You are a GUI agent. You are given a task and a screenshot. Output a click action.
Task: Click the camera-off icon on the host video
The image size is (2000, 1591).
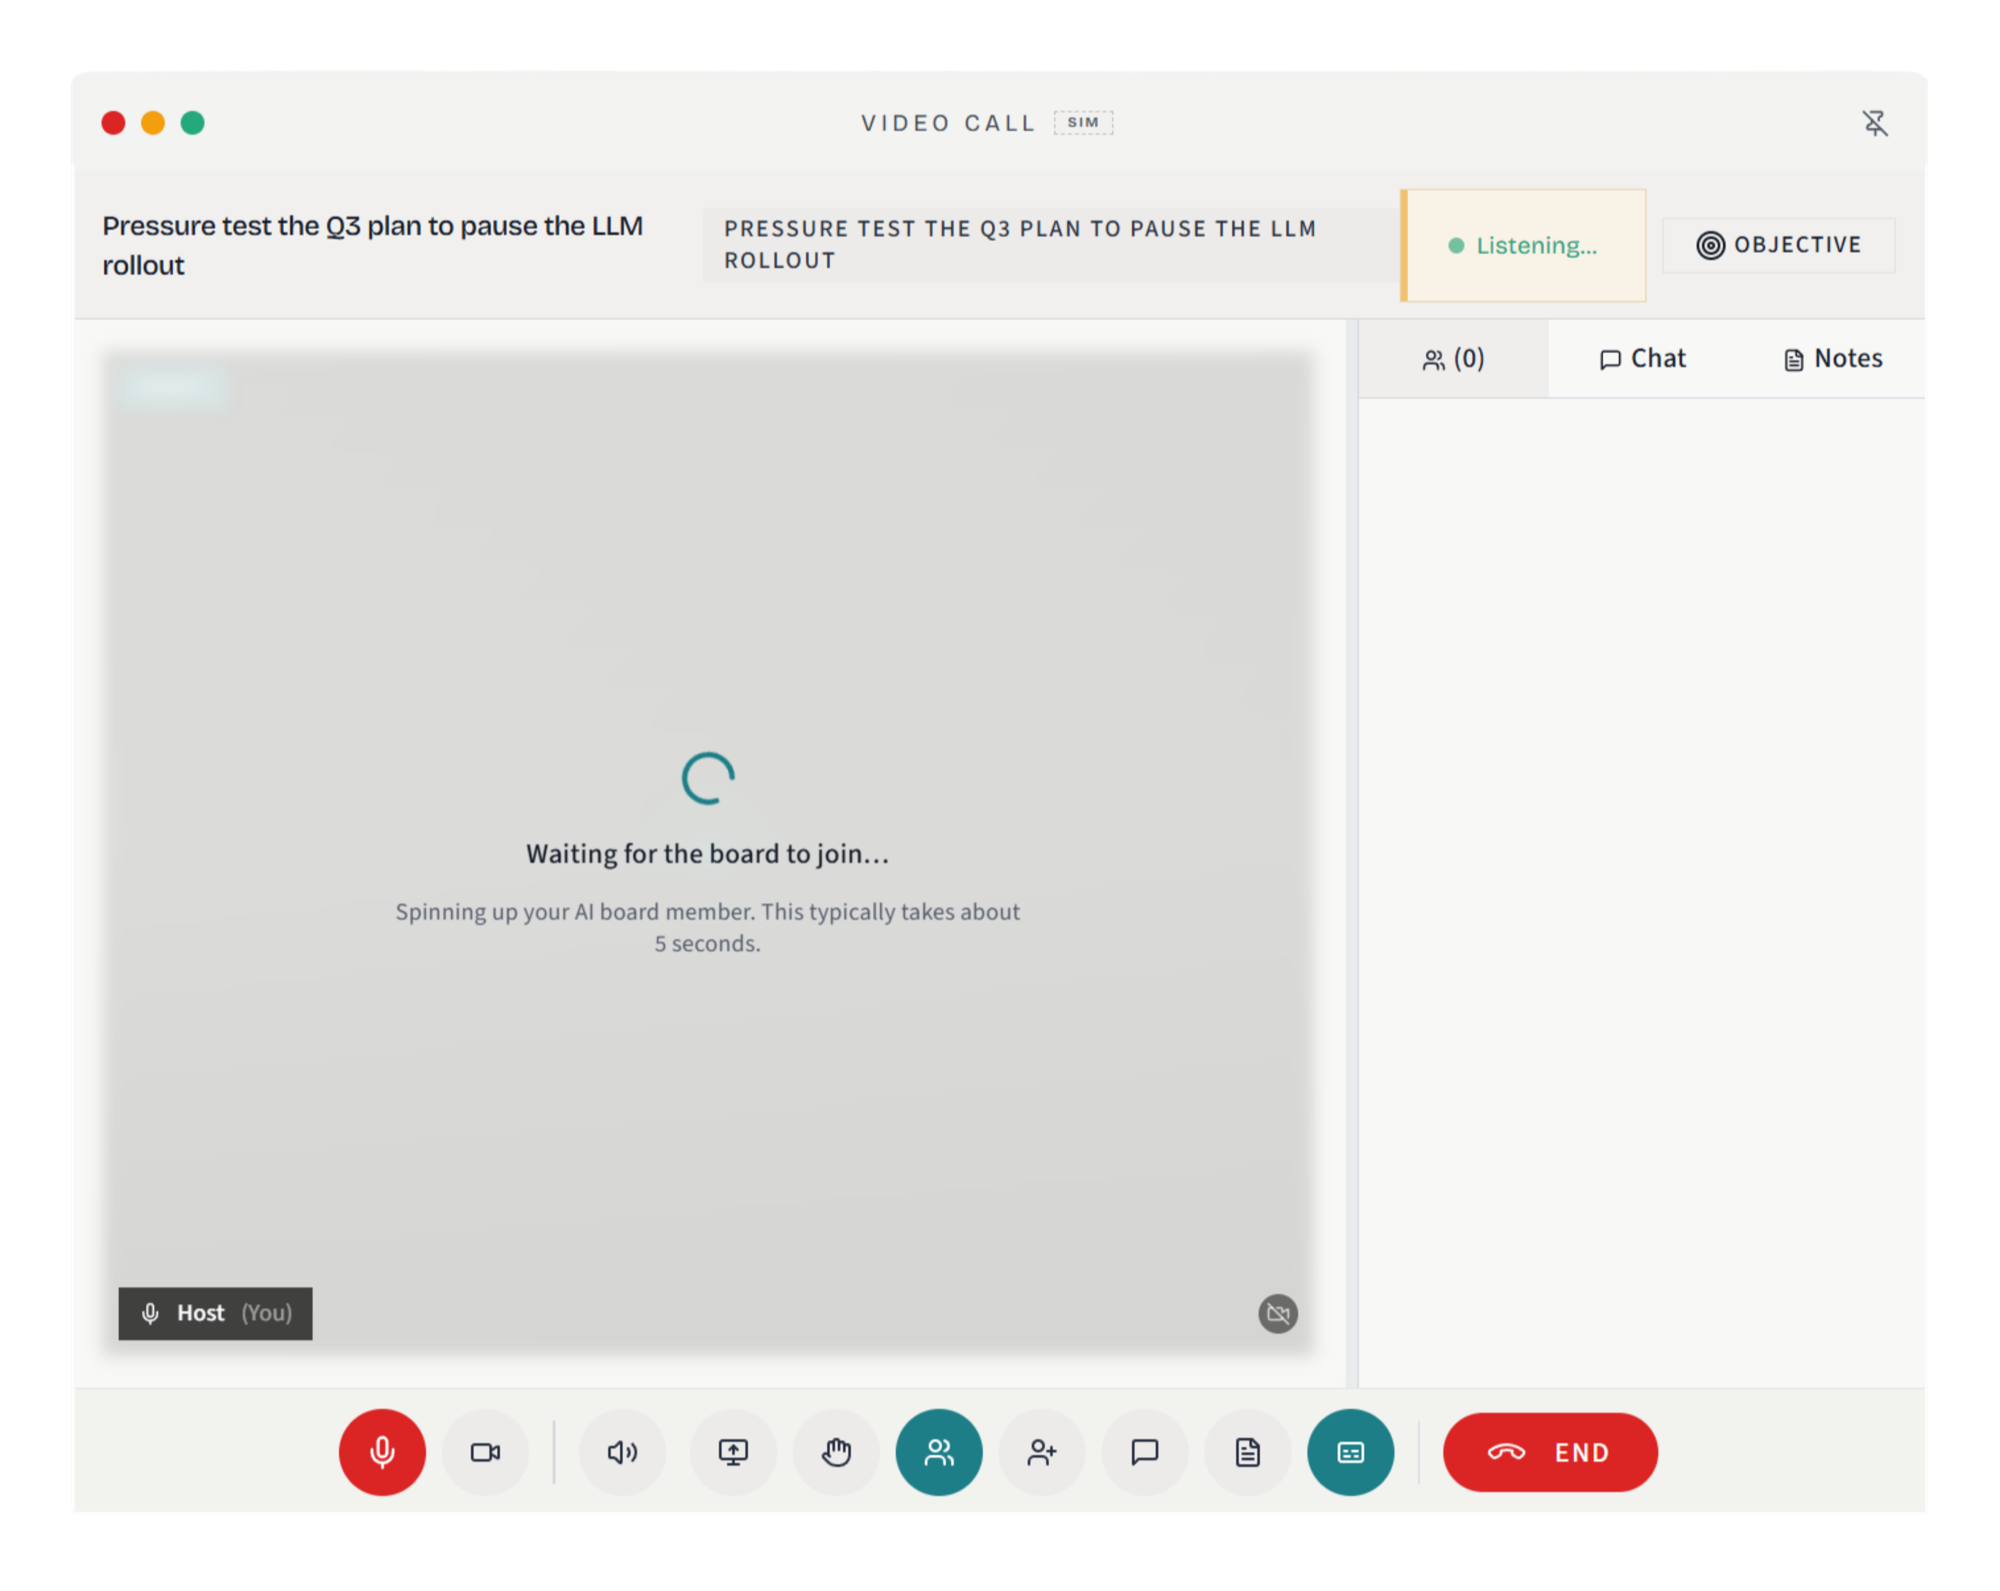point(1278,1313)
